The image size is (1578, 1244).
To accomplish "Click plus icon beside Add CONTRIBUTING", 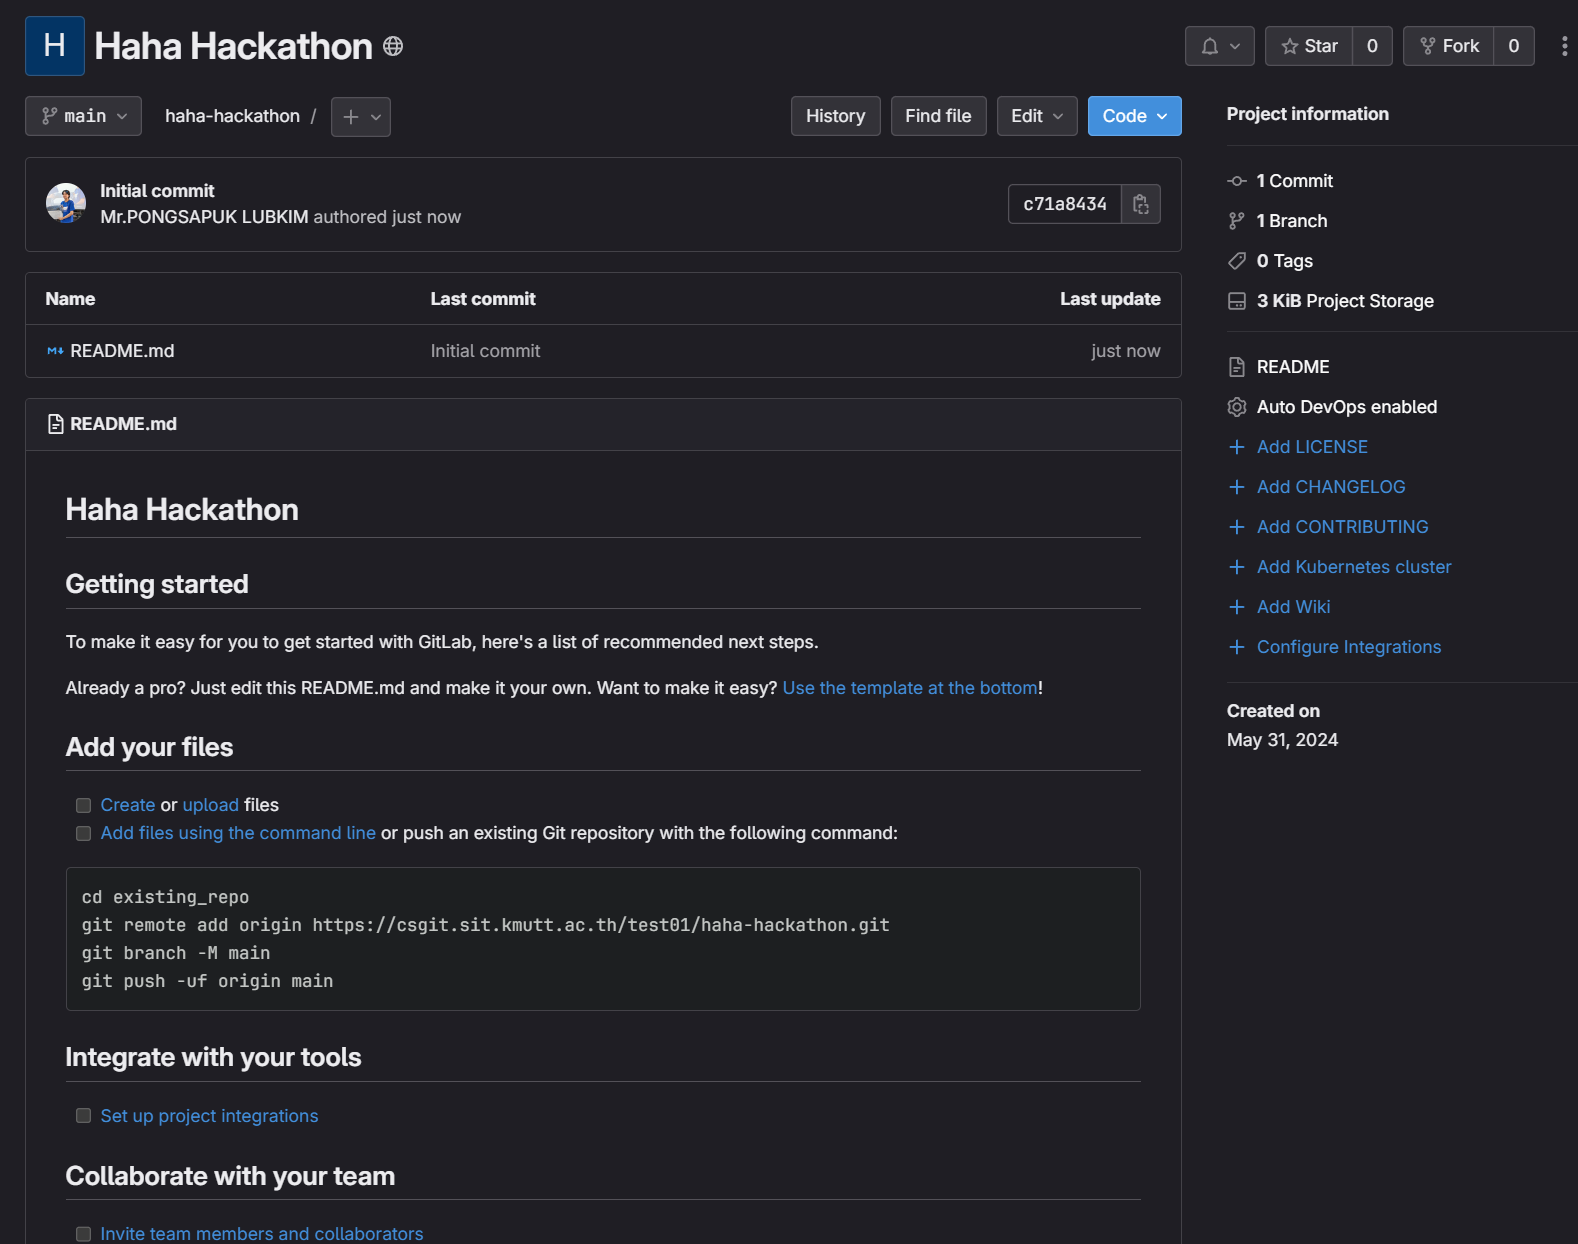I will pos(1237,527).
